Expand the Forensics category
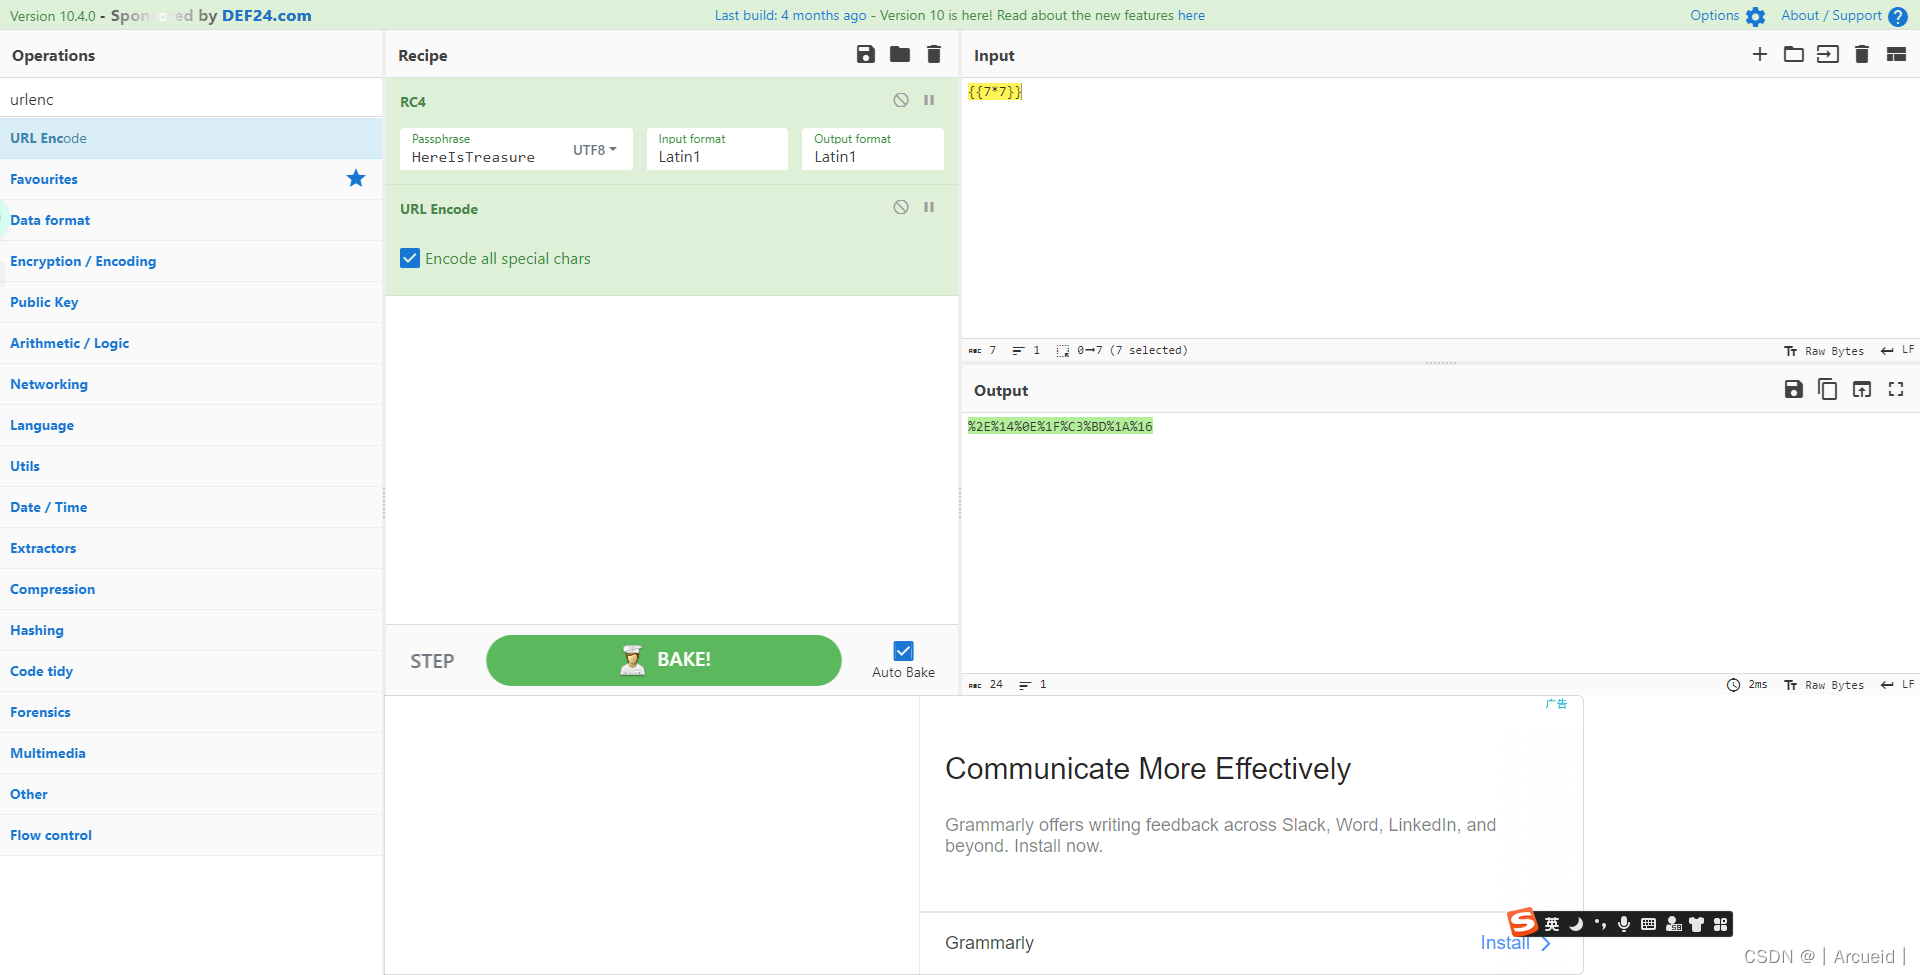Screen dimensions: 1920x975 click(191, 712)
